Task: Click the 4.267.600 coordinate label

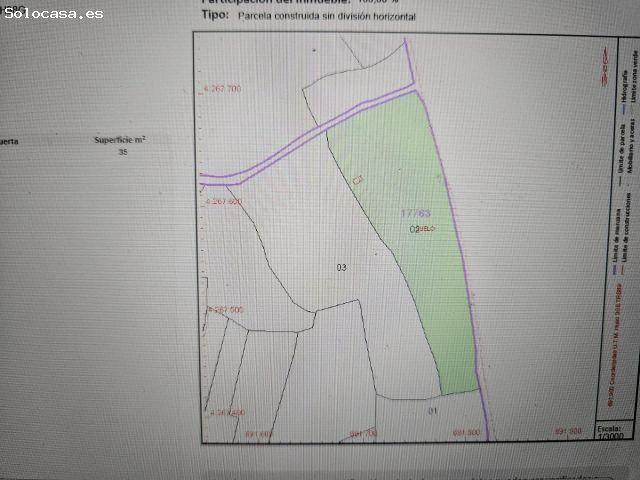Action: point(224,202)
